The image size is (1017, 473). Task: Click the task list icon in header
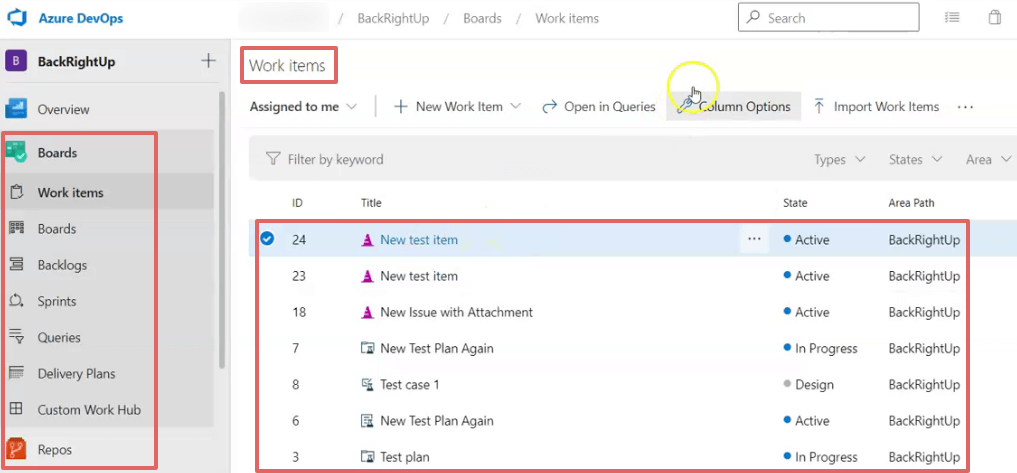pos(952,18)
